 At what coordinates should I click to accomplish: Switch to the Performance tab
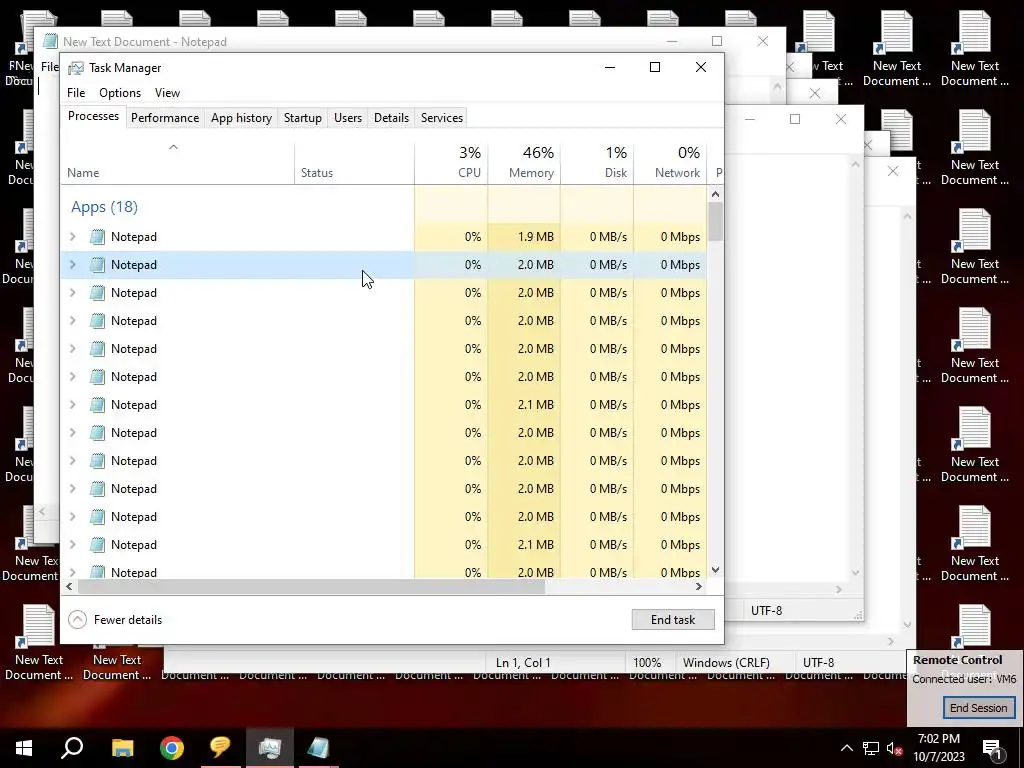[165, 118]
